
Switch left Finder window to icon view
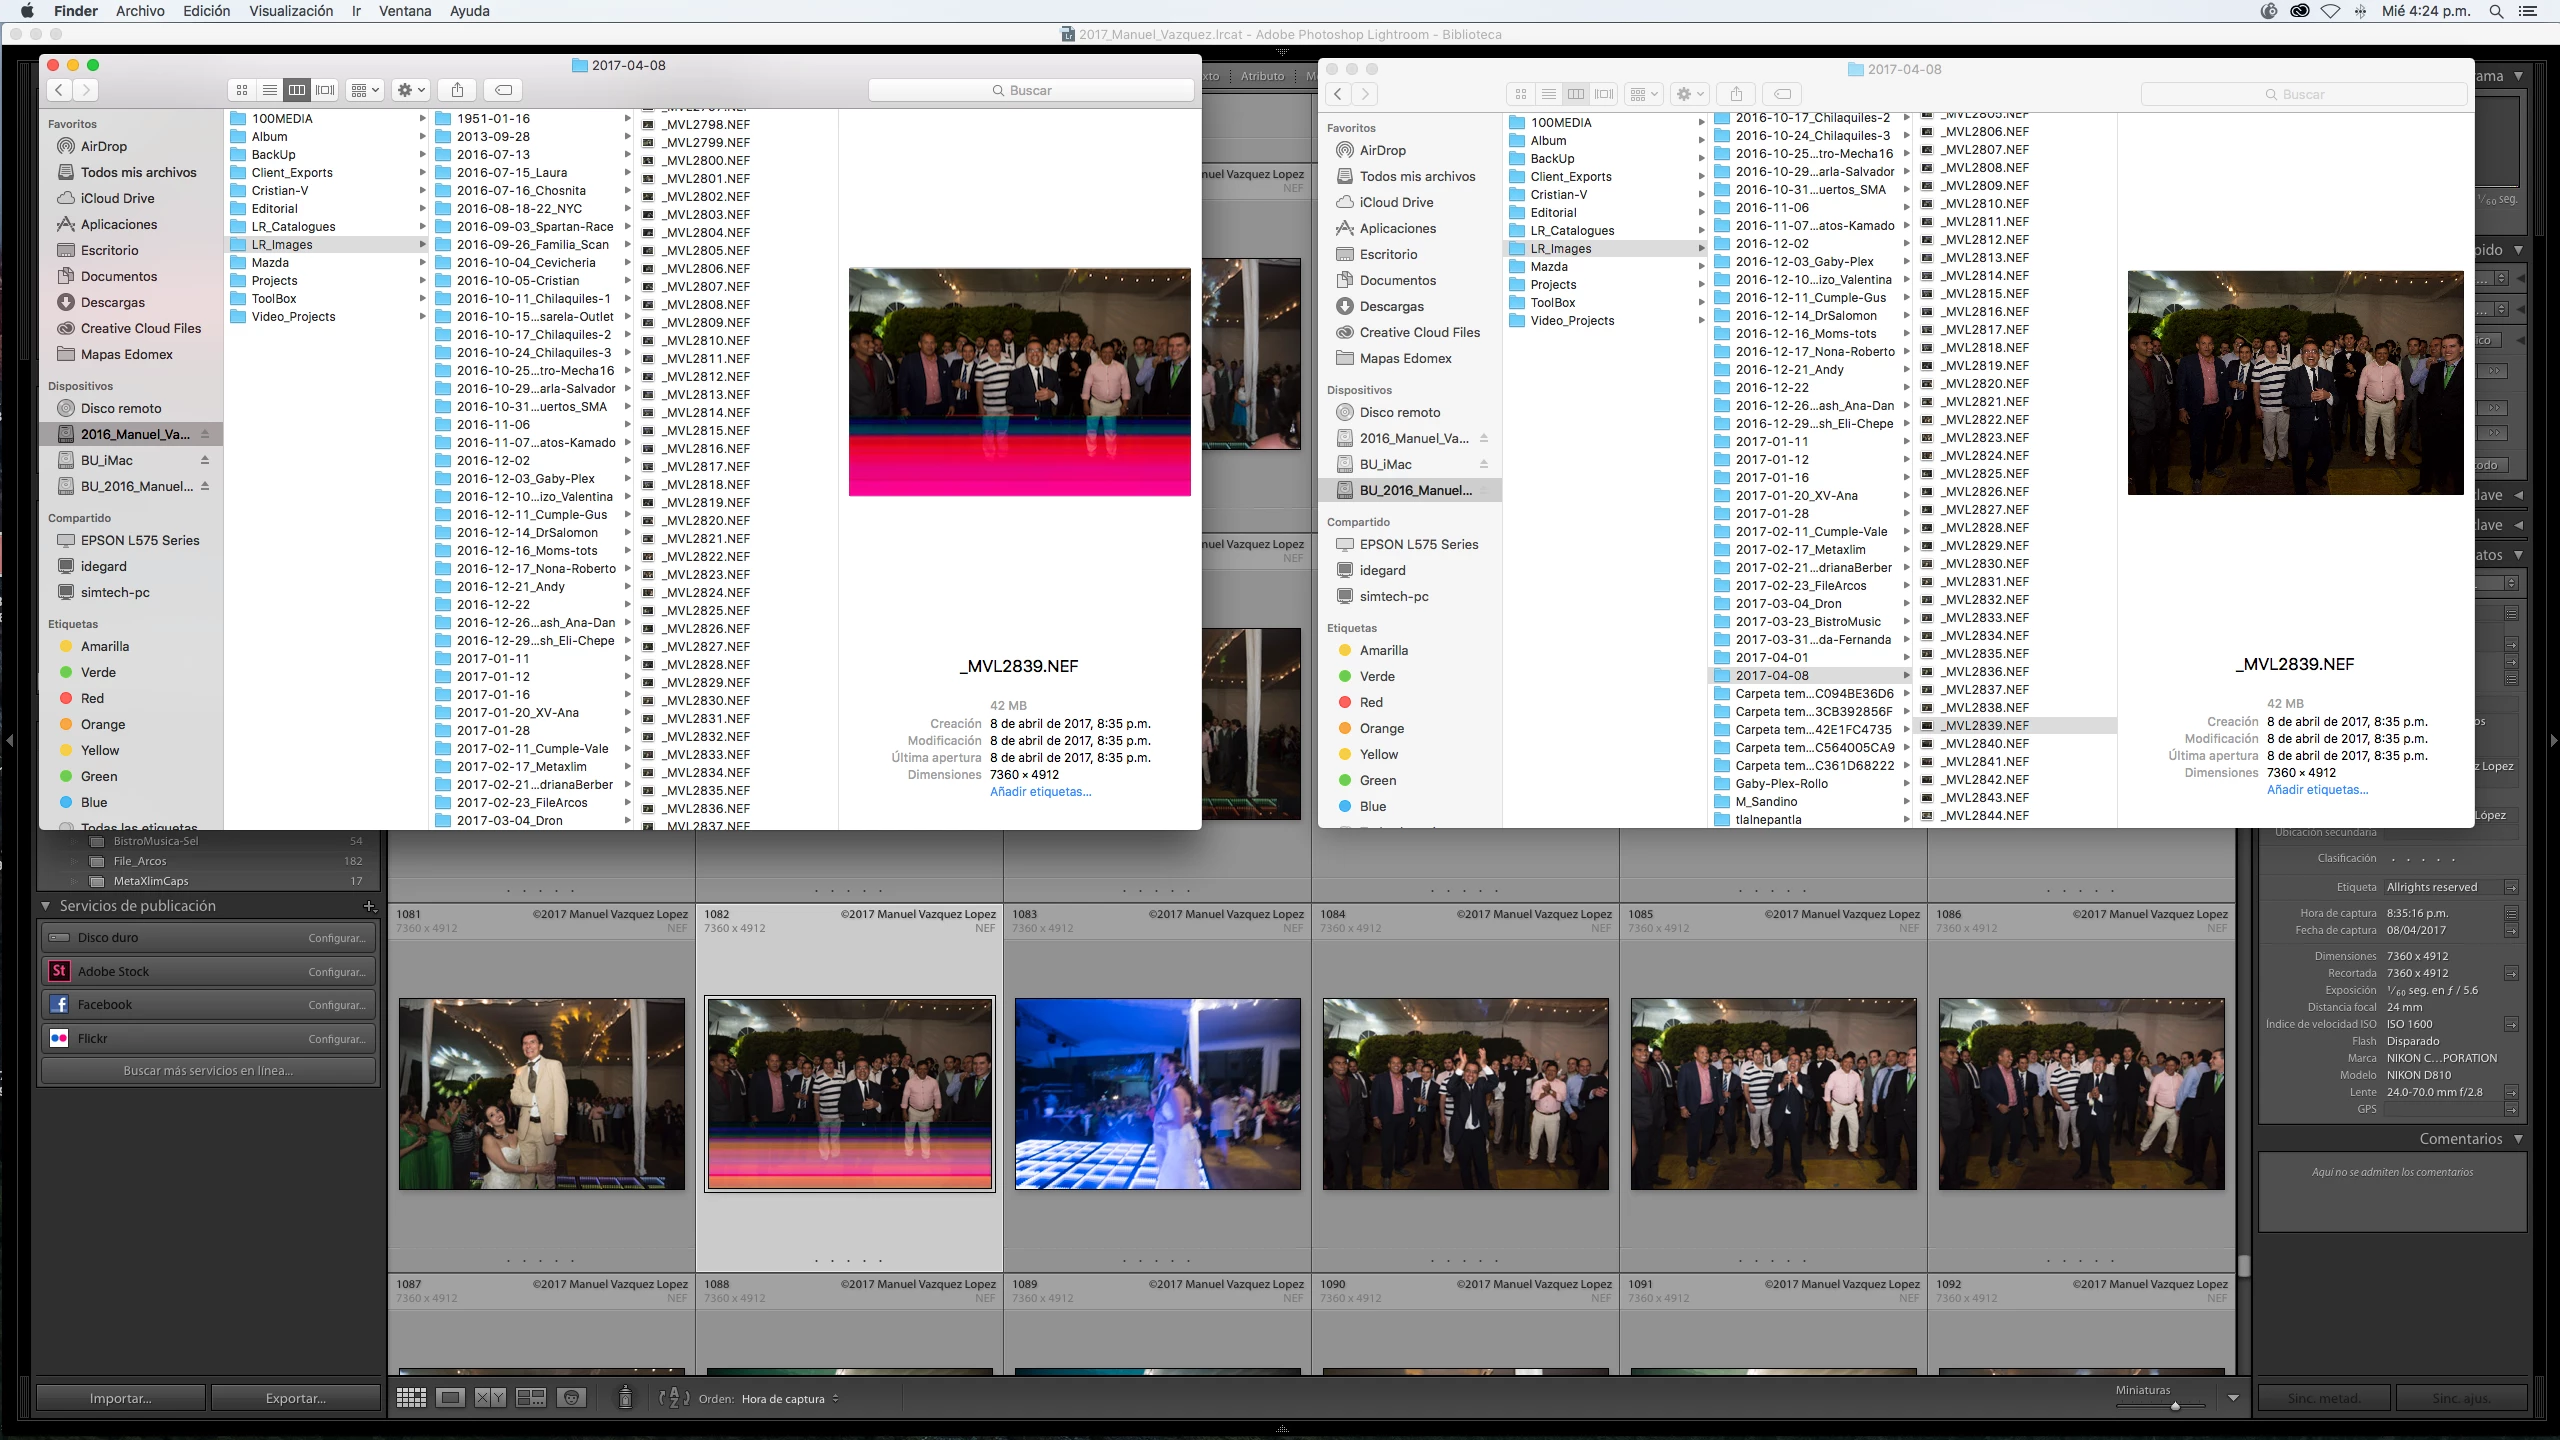click(x=242, y=90)
